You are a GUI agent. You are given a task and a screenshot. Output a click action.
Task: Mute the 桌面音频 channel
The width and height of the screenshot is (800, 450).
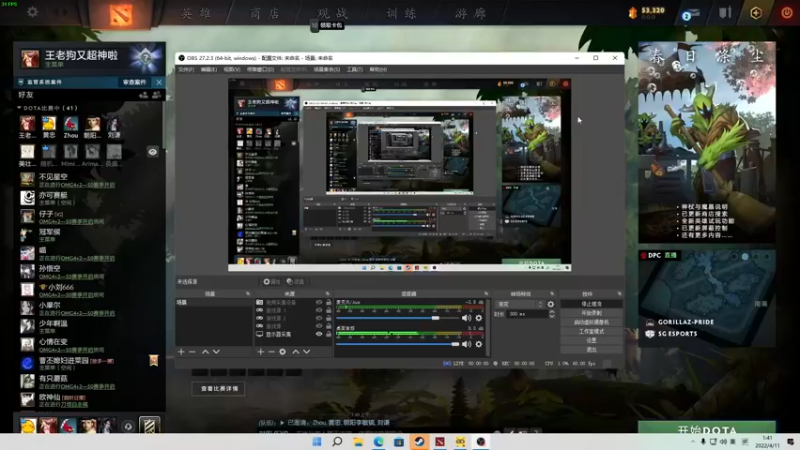(x=466, y=344)
